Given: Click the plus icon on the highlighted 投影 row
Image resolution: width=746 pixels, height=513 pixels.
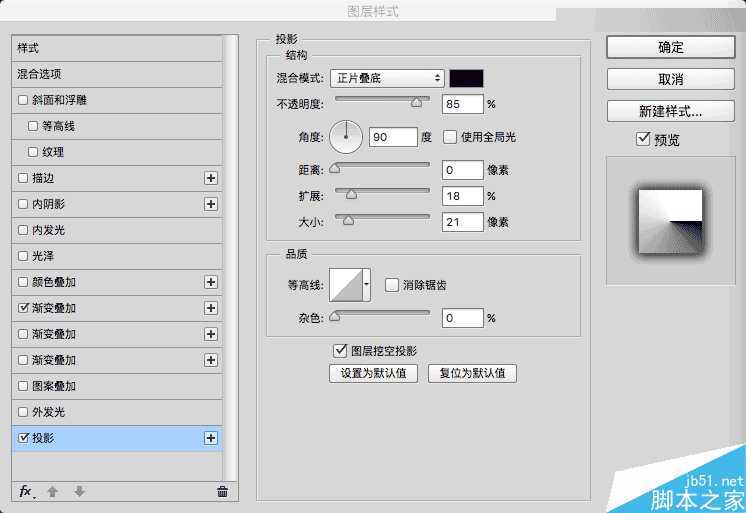Looking at the screenshot, I should [211, 438].
